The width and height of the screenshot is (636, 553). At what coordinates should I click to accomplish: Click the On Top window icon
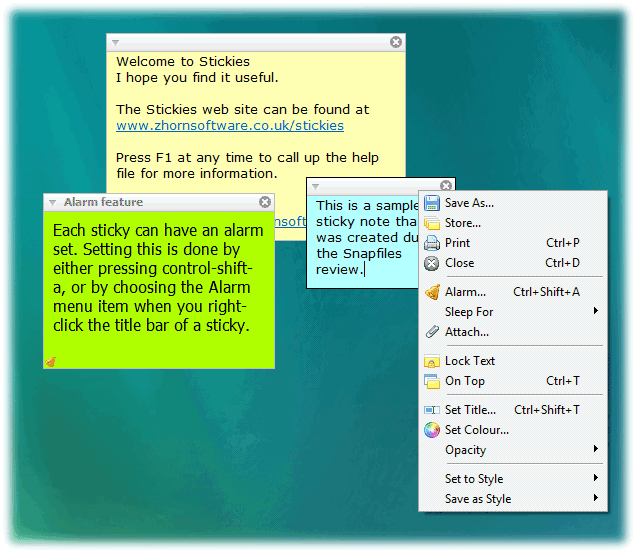pos(432,381)
